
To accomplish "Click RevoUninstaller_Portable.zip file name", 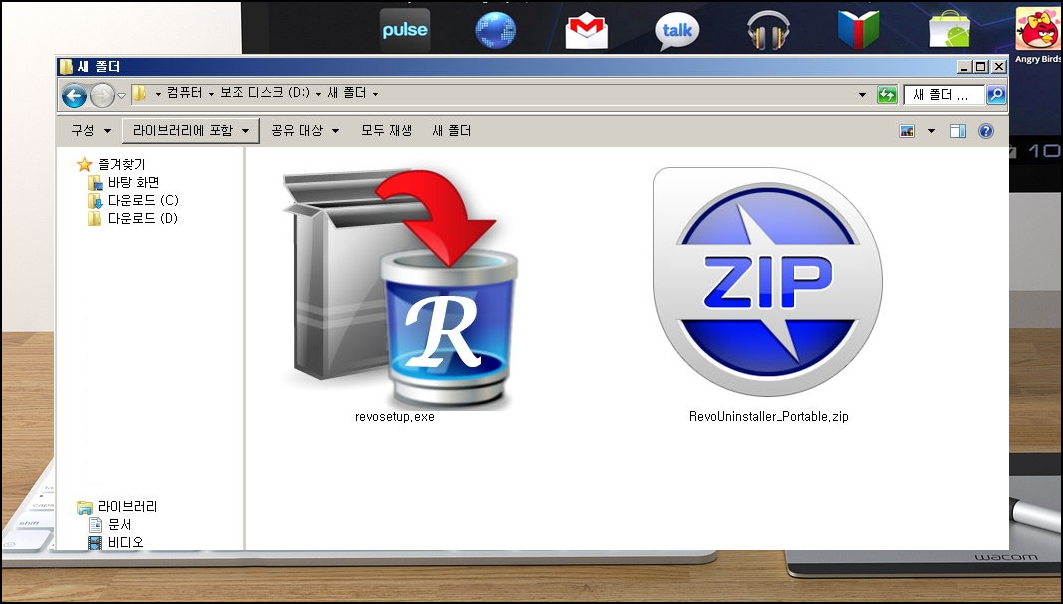I will [769, 416].
